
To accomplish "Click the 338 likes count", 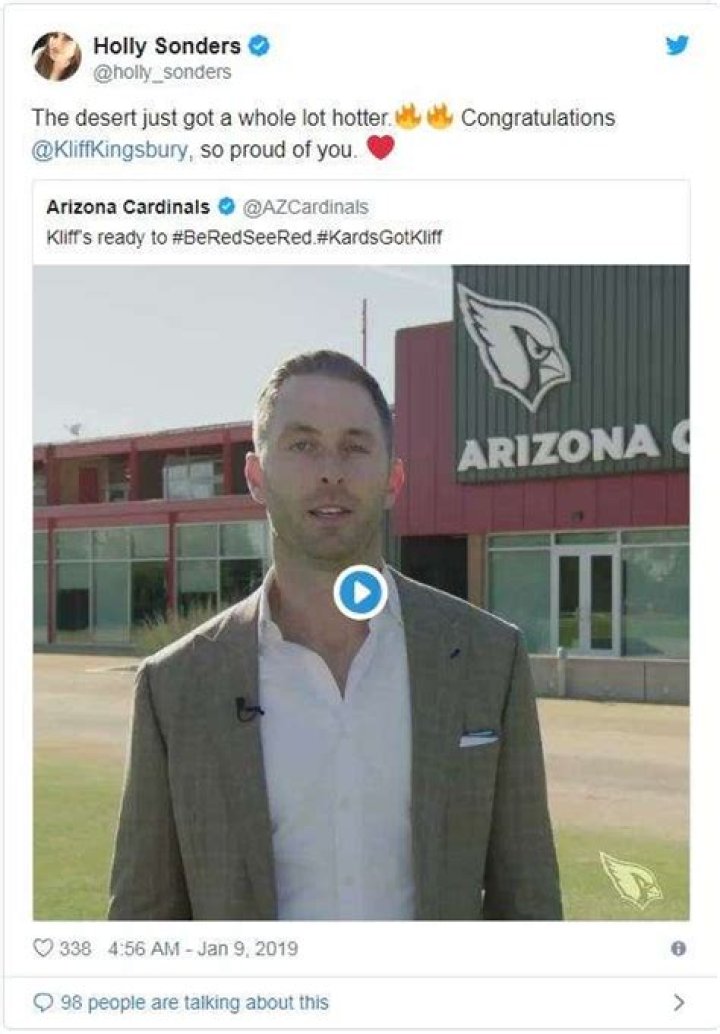I will pos(75,948).
